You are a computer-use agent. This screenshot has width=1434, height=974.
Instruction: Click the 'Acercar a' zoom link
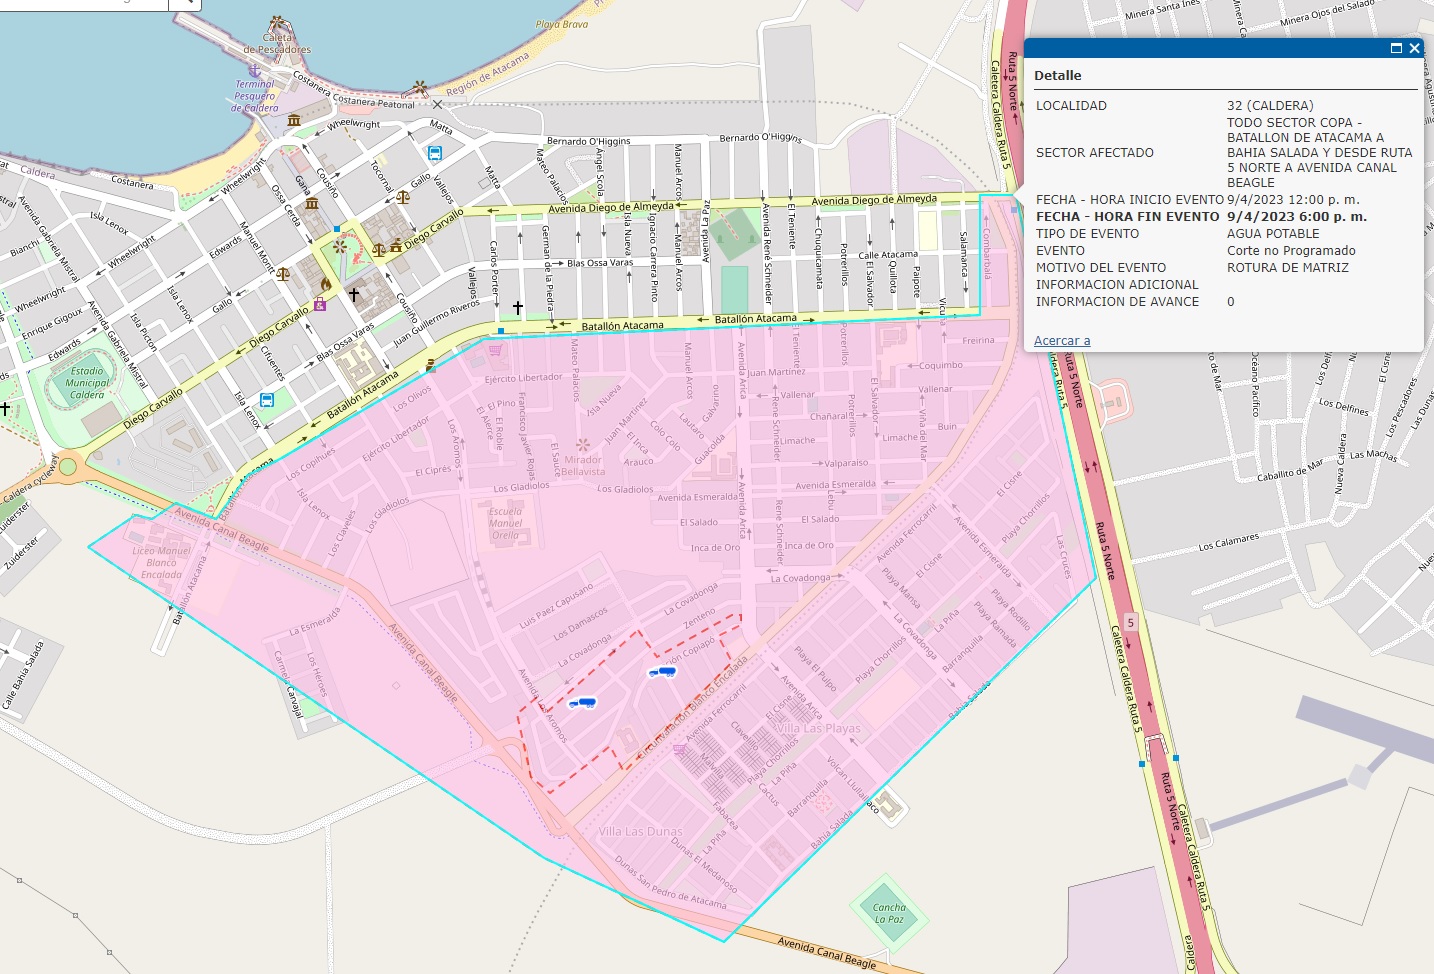[1062, 341]
